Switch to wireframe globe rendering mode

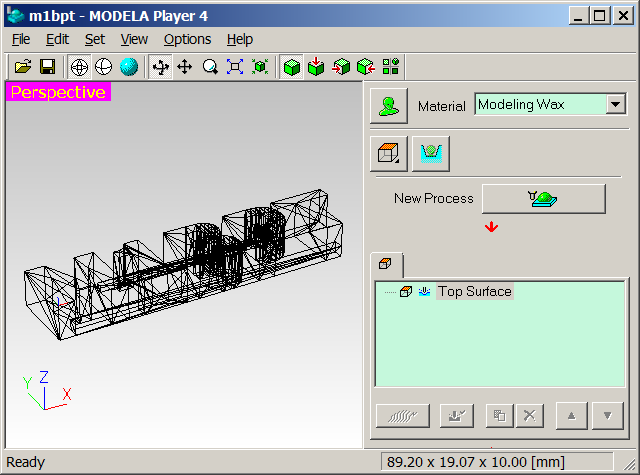[79, 67]
